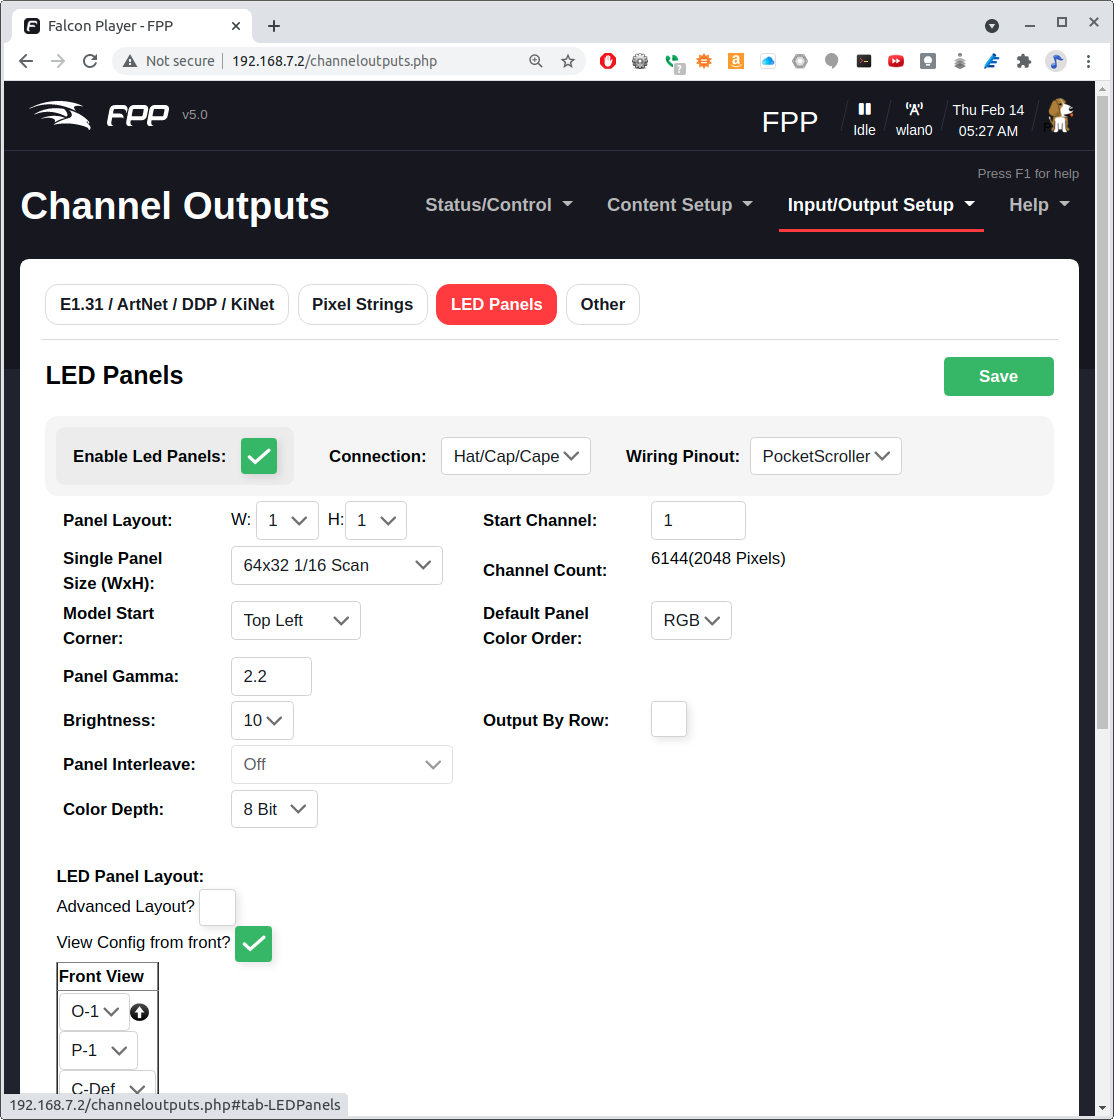Open the O-1 dropdown in Front View

(93, 1011)
